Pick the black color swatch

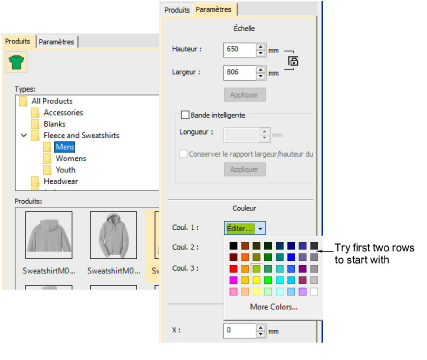tap(233, 246)
